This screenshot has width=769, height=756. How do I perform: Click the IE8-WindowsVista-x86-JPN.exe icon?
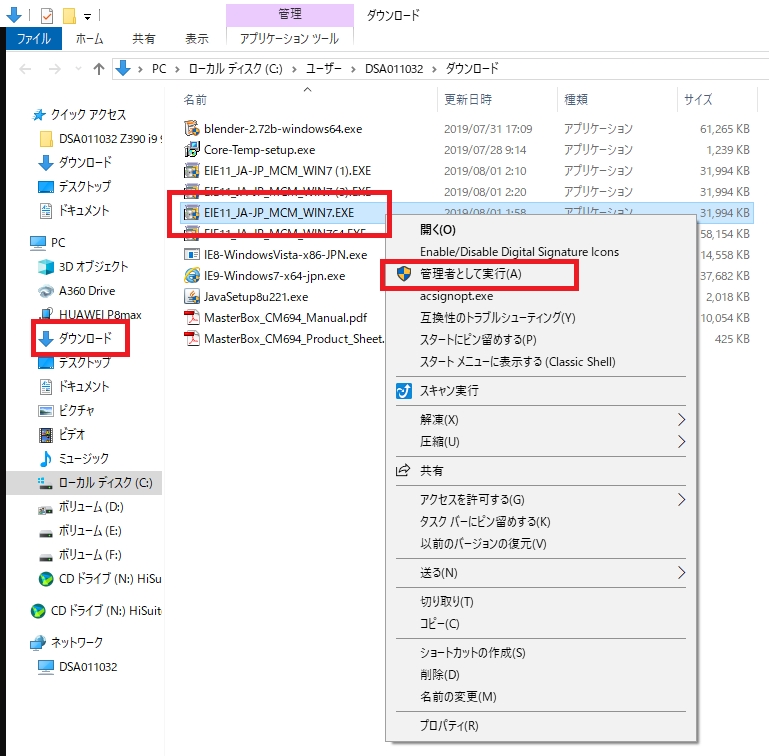point(191,255)
